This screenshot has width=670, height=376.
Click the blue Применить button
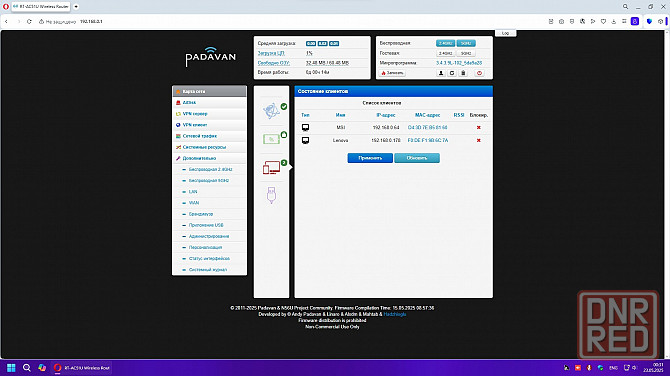point(370,158)
